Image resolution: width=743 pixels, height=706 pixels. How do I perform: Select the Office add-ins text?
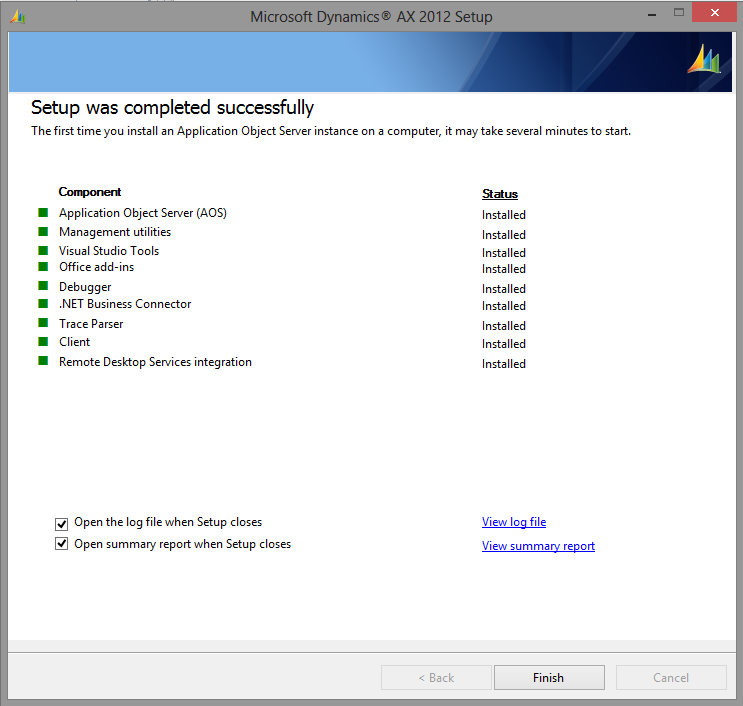tap(96, 267)
